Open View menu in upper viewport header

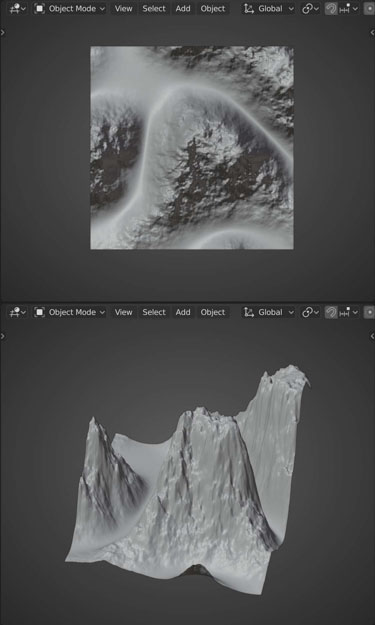[x=124, y=8]
